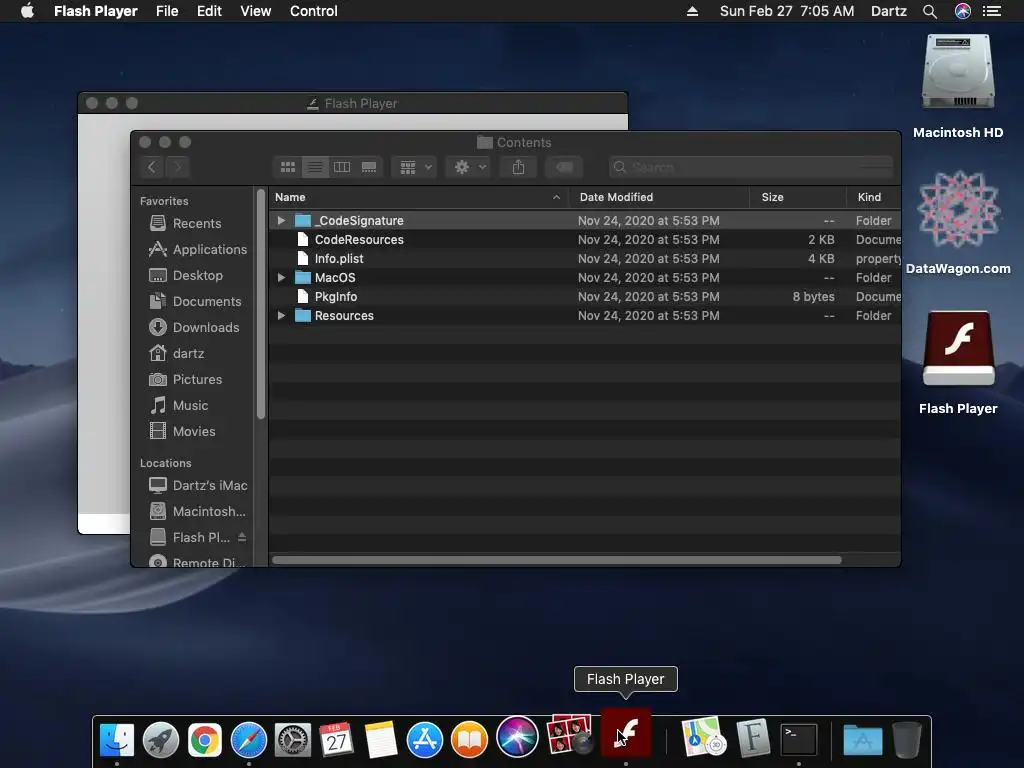Open dartz home folder in sidebar
Image resolution: width=1024 pixels, height=768 pixels.
tap(176, 353)
